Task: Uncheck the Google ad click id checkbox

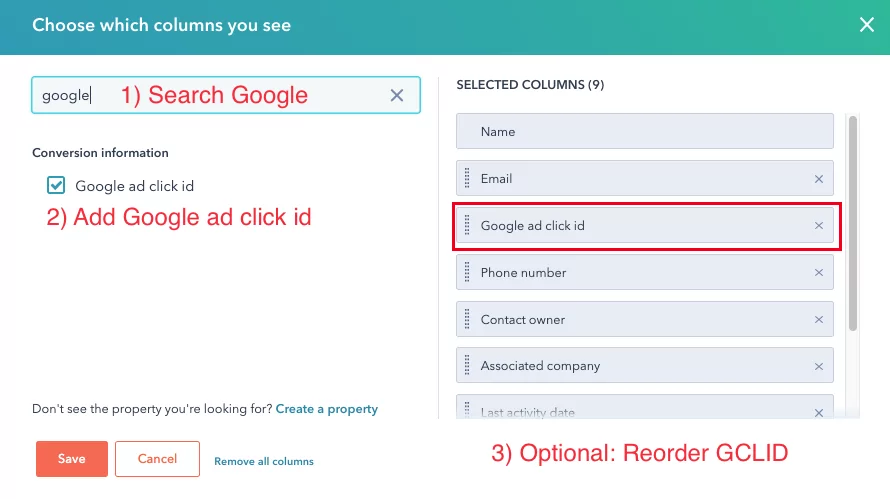Action: click(x=56, y=185)
